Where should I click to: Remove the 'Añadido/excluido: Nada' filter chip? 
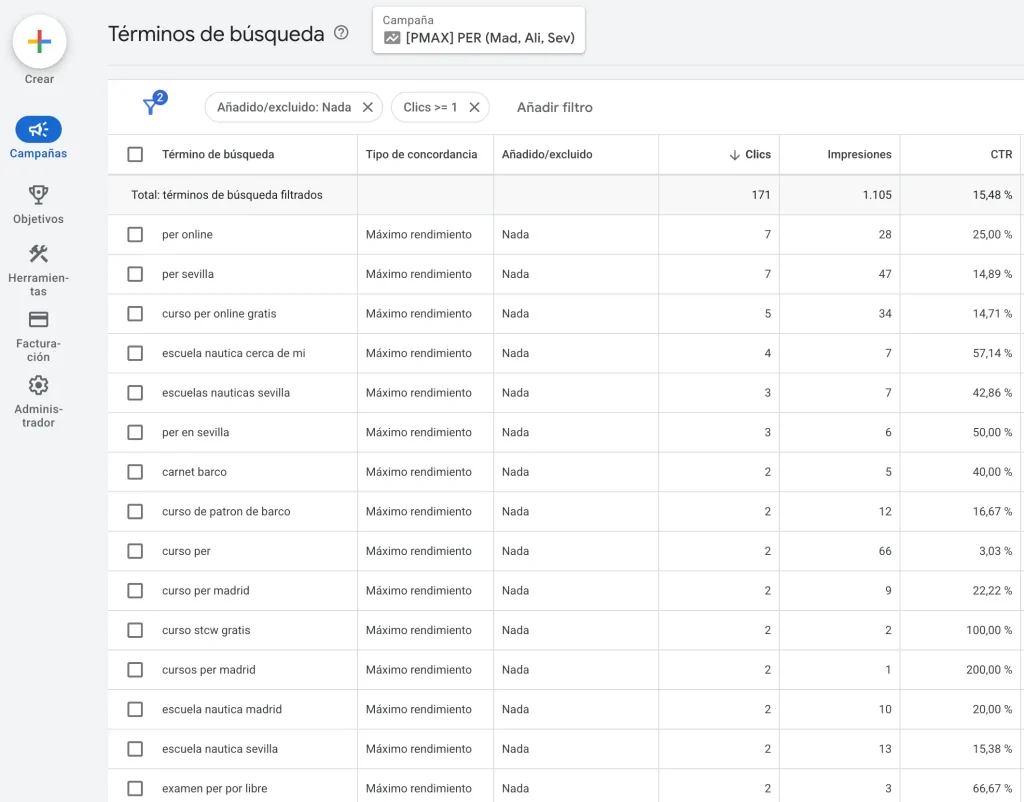click(x=367, y=107)
